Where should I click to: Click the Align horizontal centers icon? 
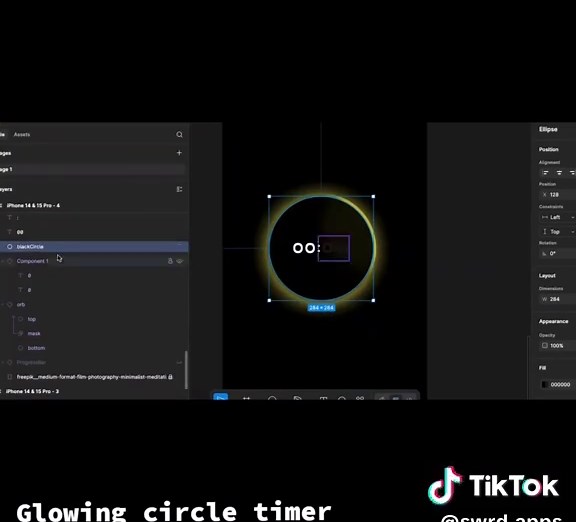(x=559, y=173)
